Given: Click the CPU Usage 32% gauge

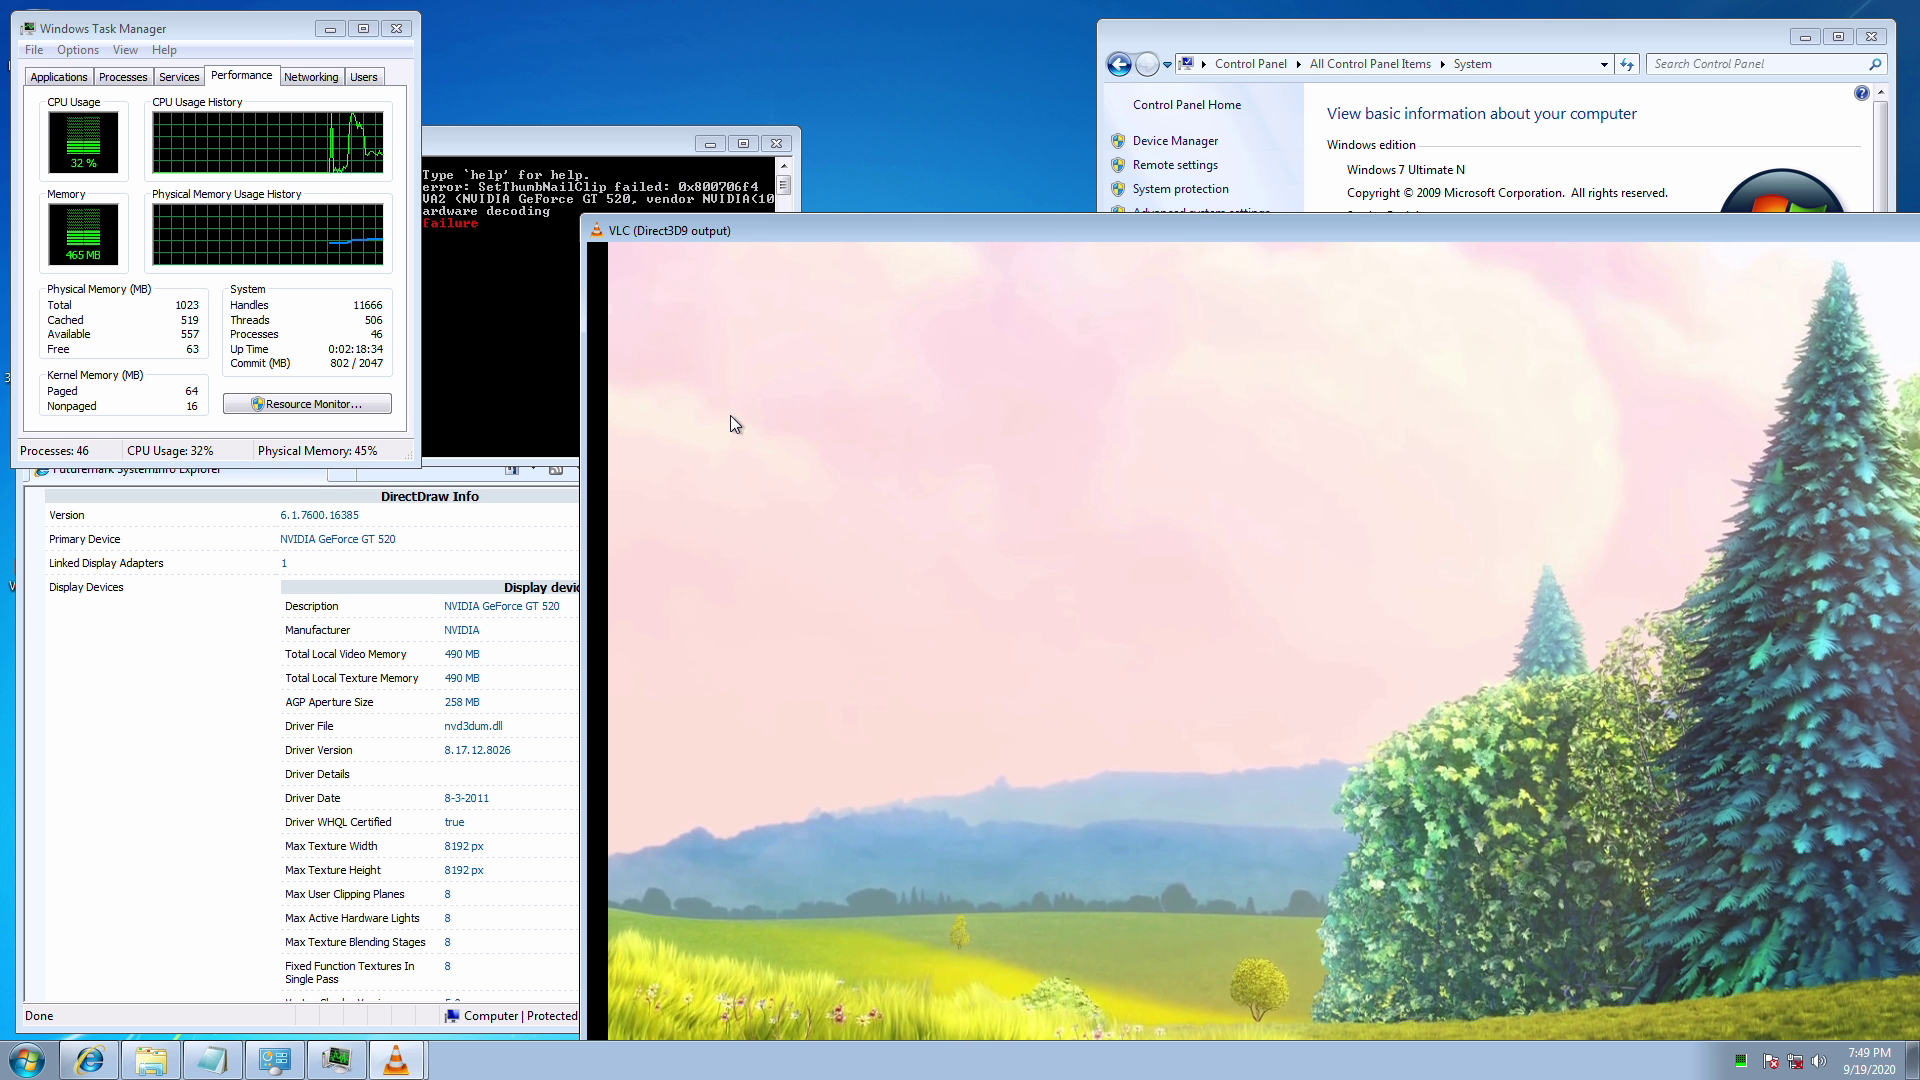Looking at the screenshot, I should 84,142.
